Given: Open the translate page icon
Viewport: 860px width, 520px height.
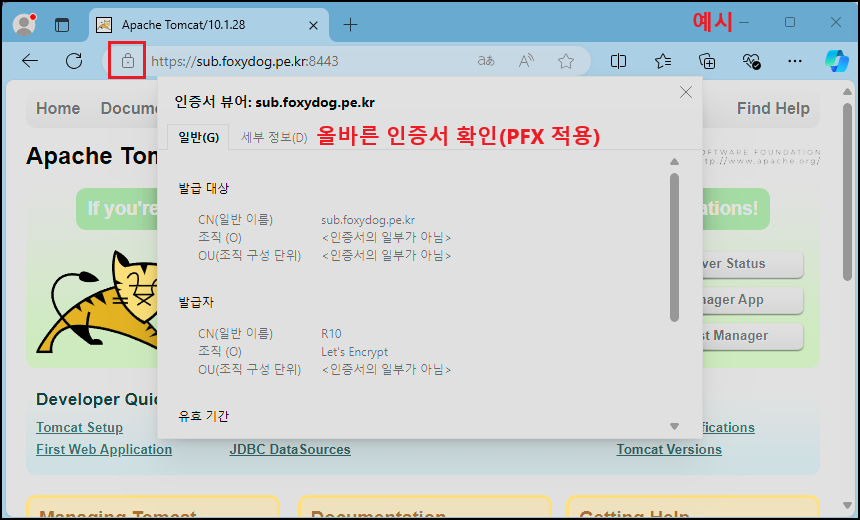Looking at the screenshot, I should (x=486, y=61).
